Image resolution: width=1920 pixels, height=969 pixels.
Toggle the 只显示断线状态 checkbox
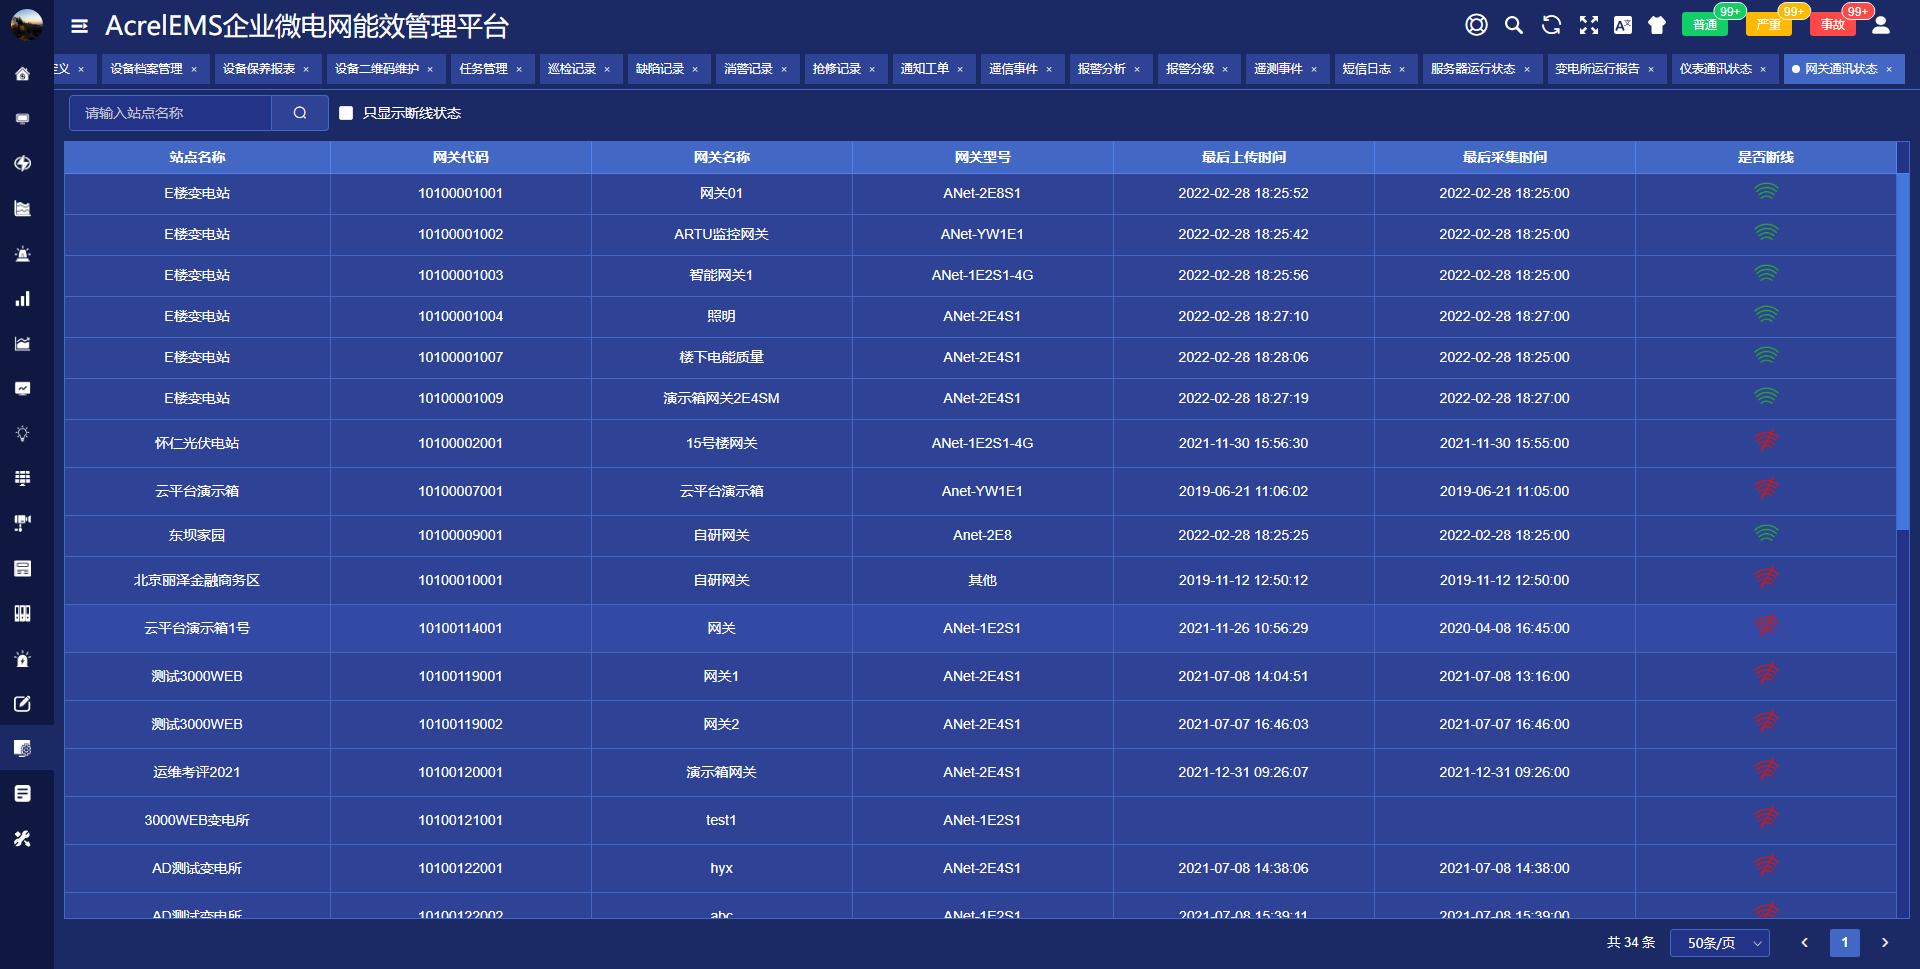346,113
